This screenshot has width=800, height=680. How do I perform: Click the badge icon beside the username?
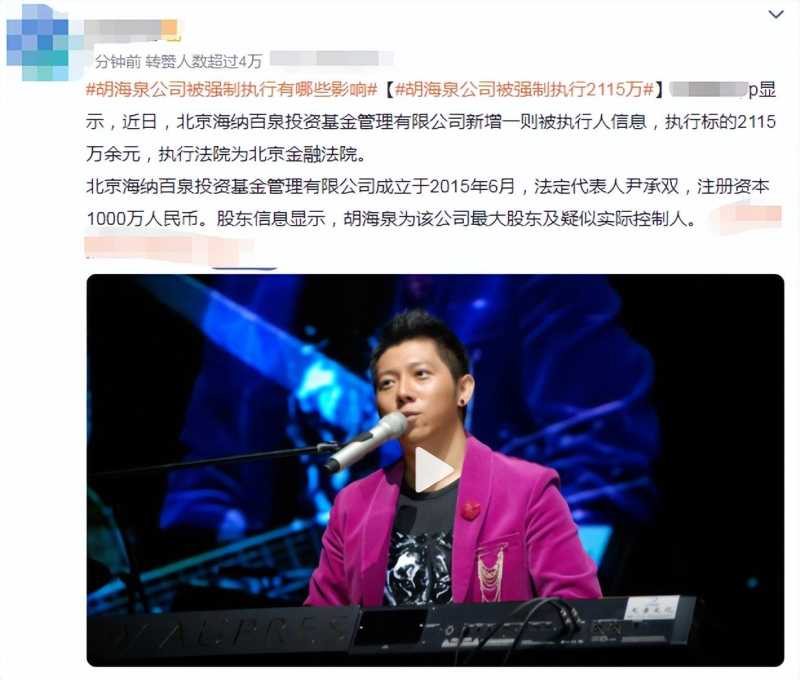(170, 29)
